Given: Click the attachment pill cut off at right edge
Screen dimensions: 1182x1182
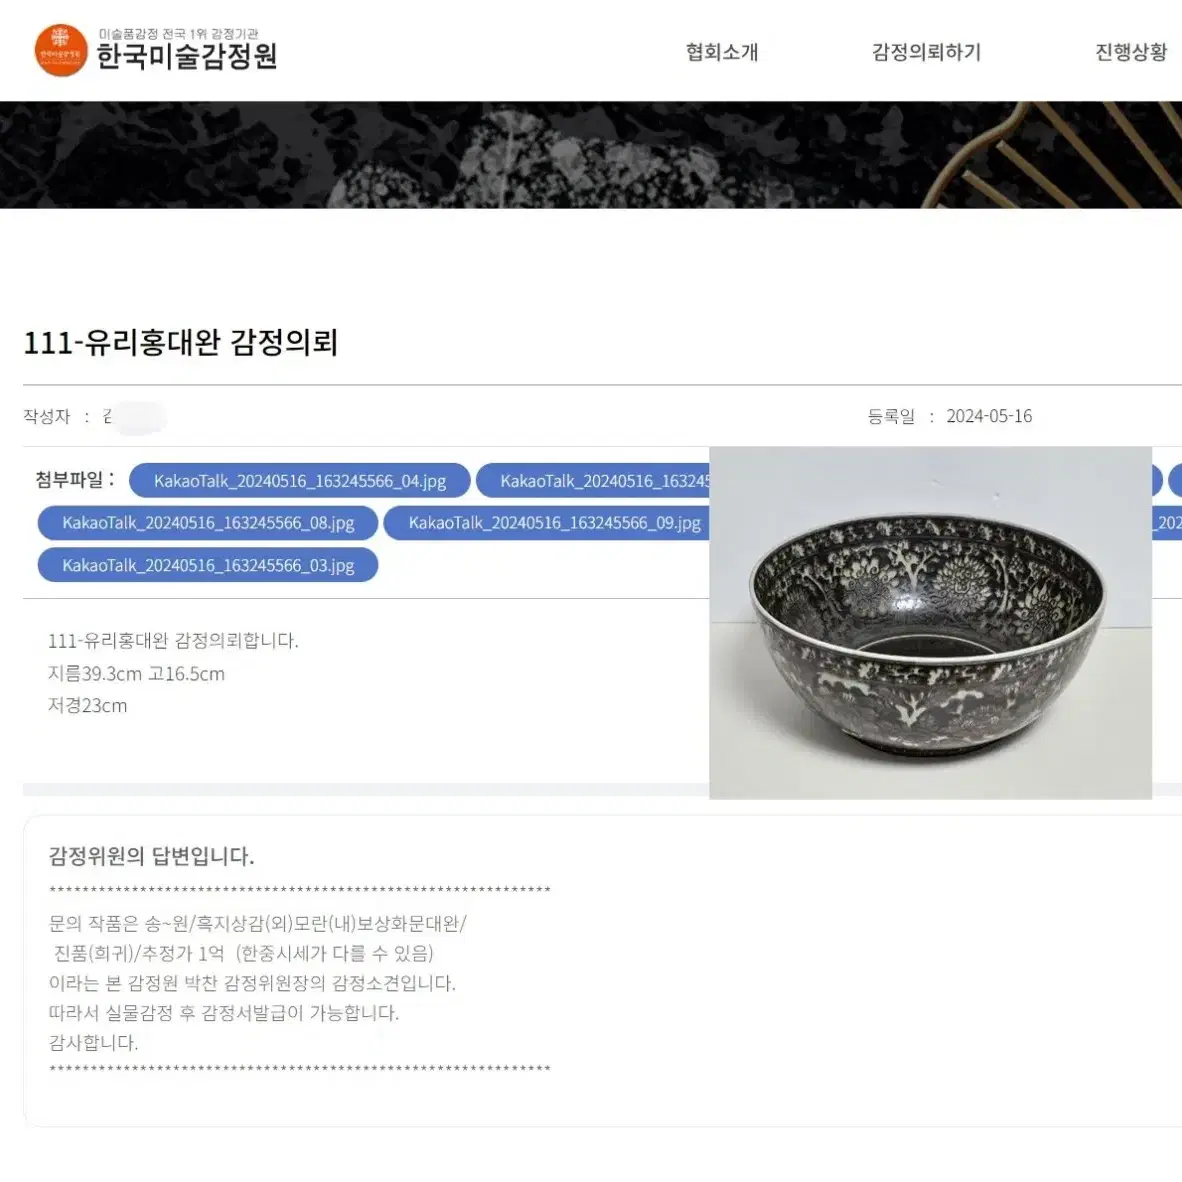Looking at the screenshot, I should 1175,481.
